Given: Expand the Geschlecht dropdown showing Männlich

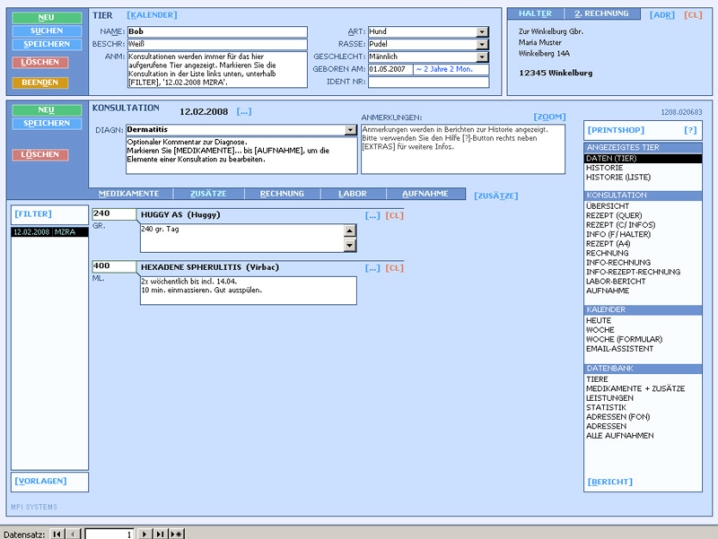Looking at the screenshot, I should click(x=483, y=57).
